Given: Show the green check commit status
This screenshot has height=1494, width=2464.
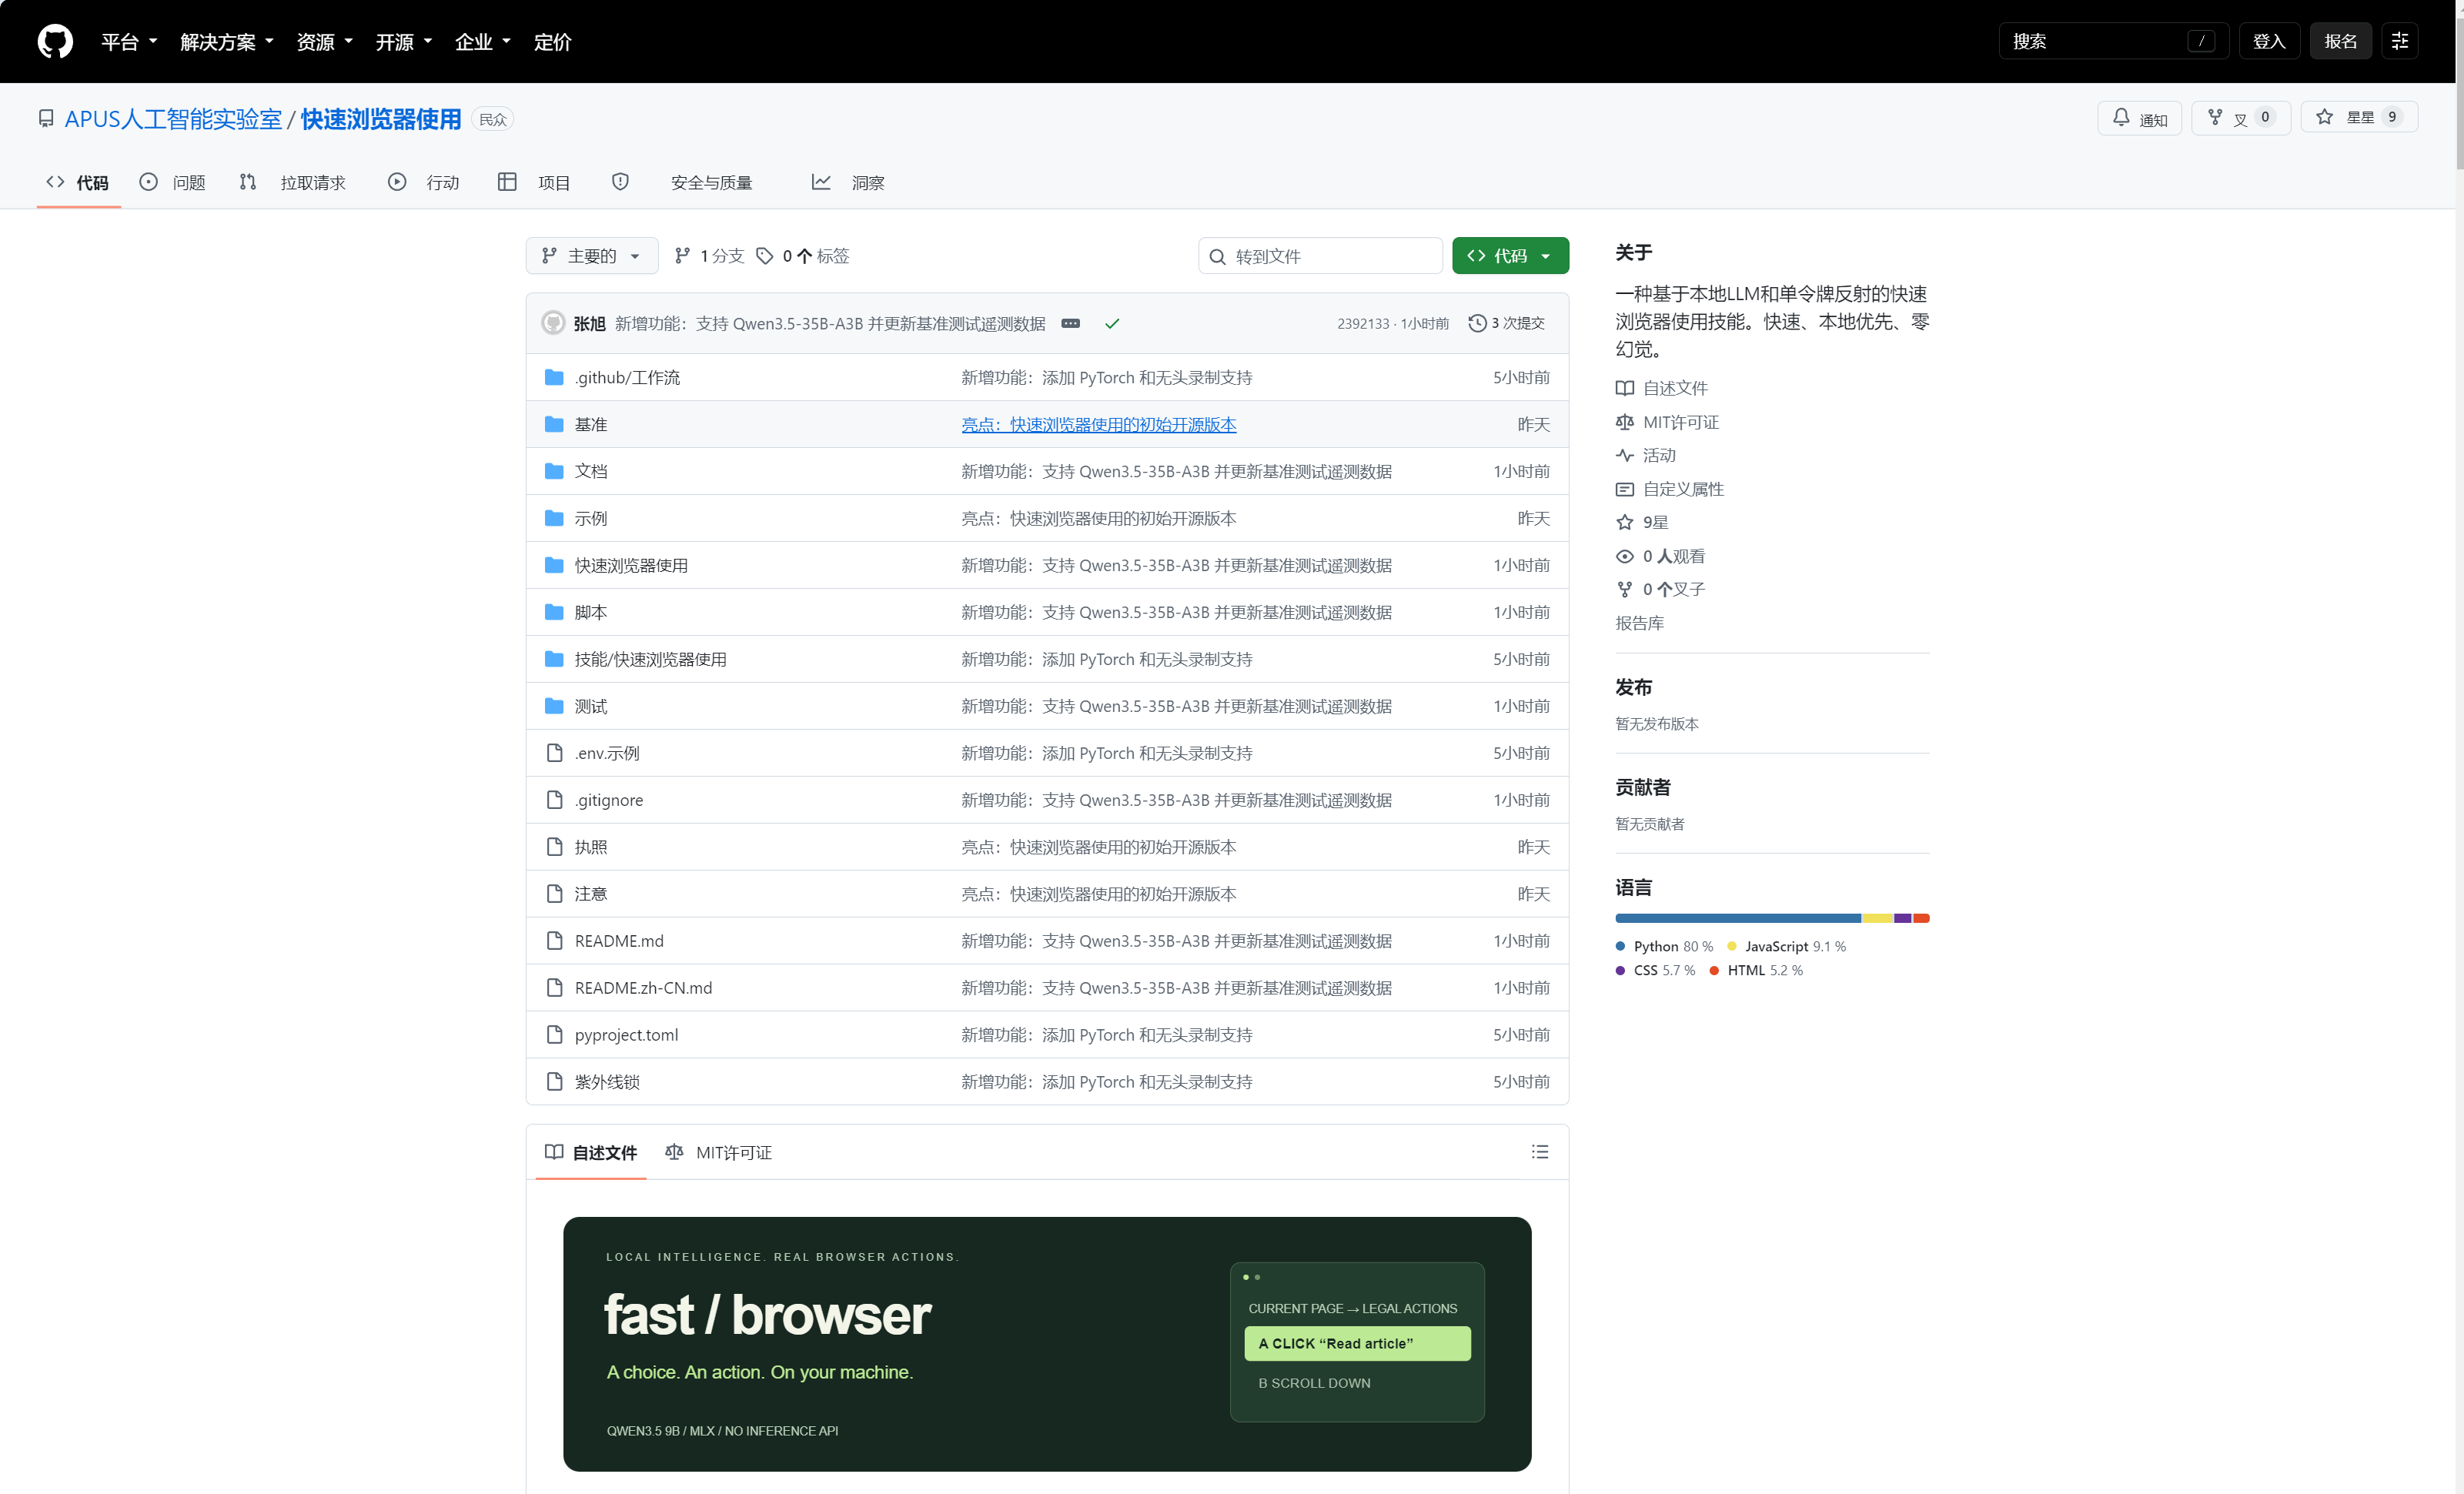Looking at the screenshot, I should click(1112, 323).
